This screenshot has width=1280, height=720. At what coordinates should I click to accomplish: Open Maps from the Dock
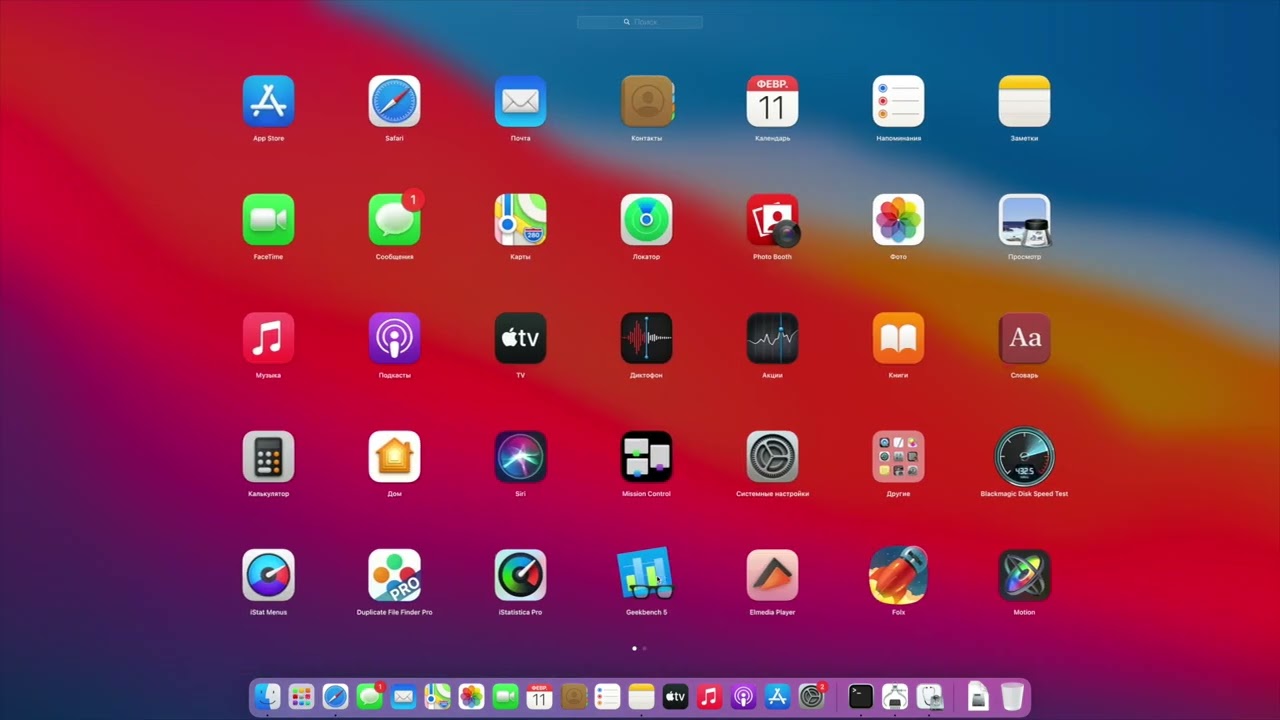[x=437, y=696]
